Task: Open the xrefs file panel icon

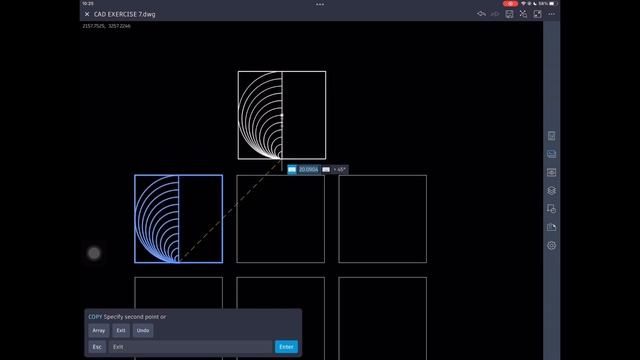Action: click(x=551, y=227)
